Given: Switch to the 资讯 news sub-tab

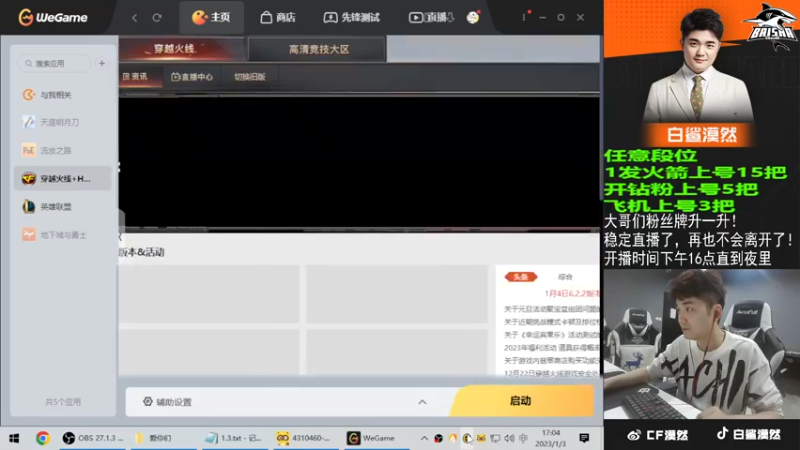Looking at the screenshot, I should (135, 77).
